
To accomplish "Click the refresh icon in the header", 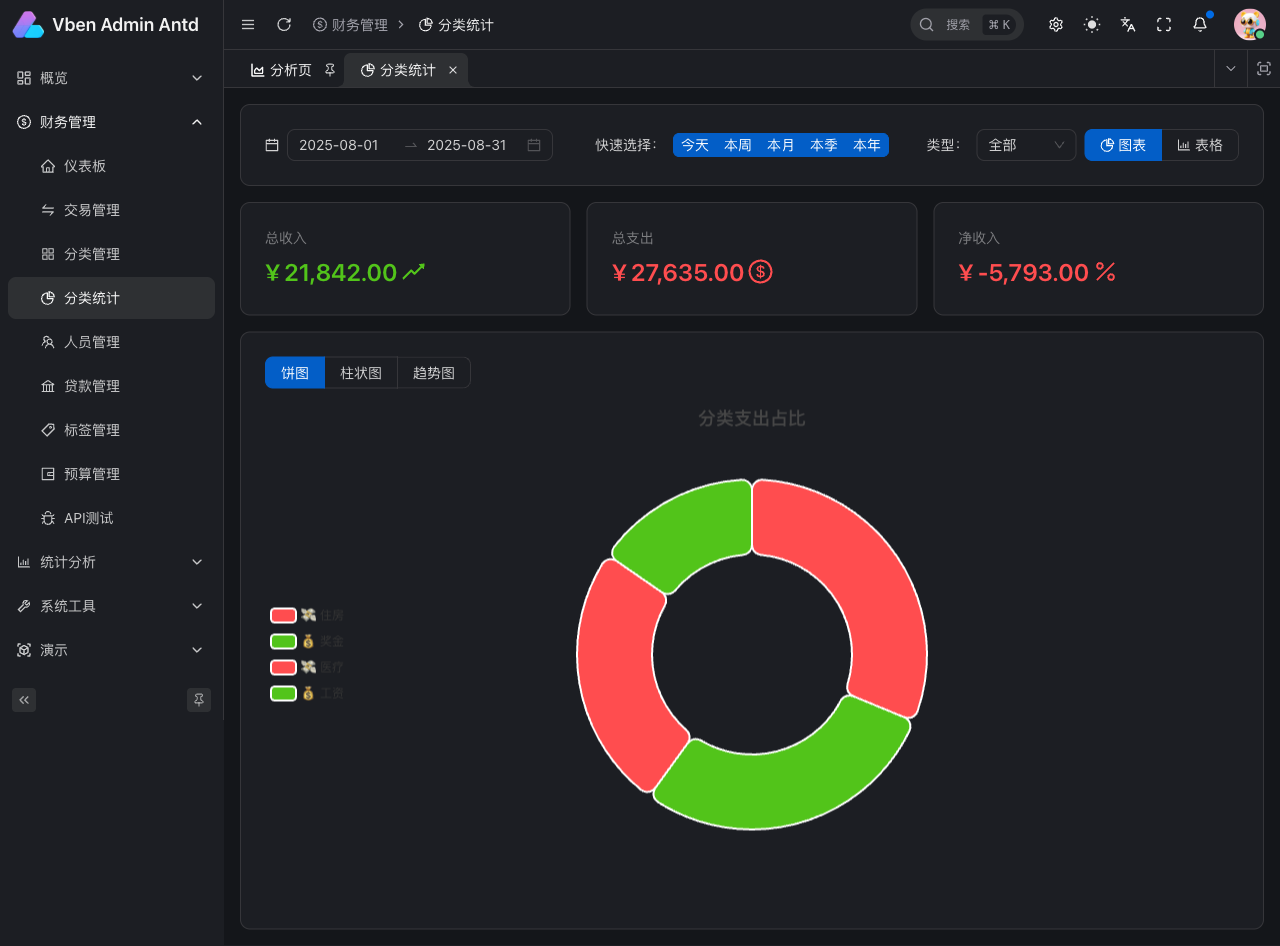I will 284,25.
